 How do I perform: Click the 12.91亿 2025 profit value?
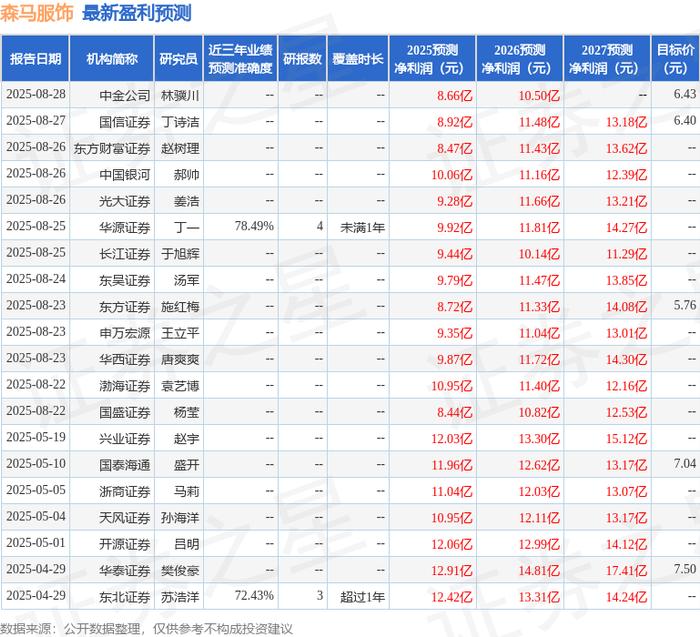(x=451, y=570)
